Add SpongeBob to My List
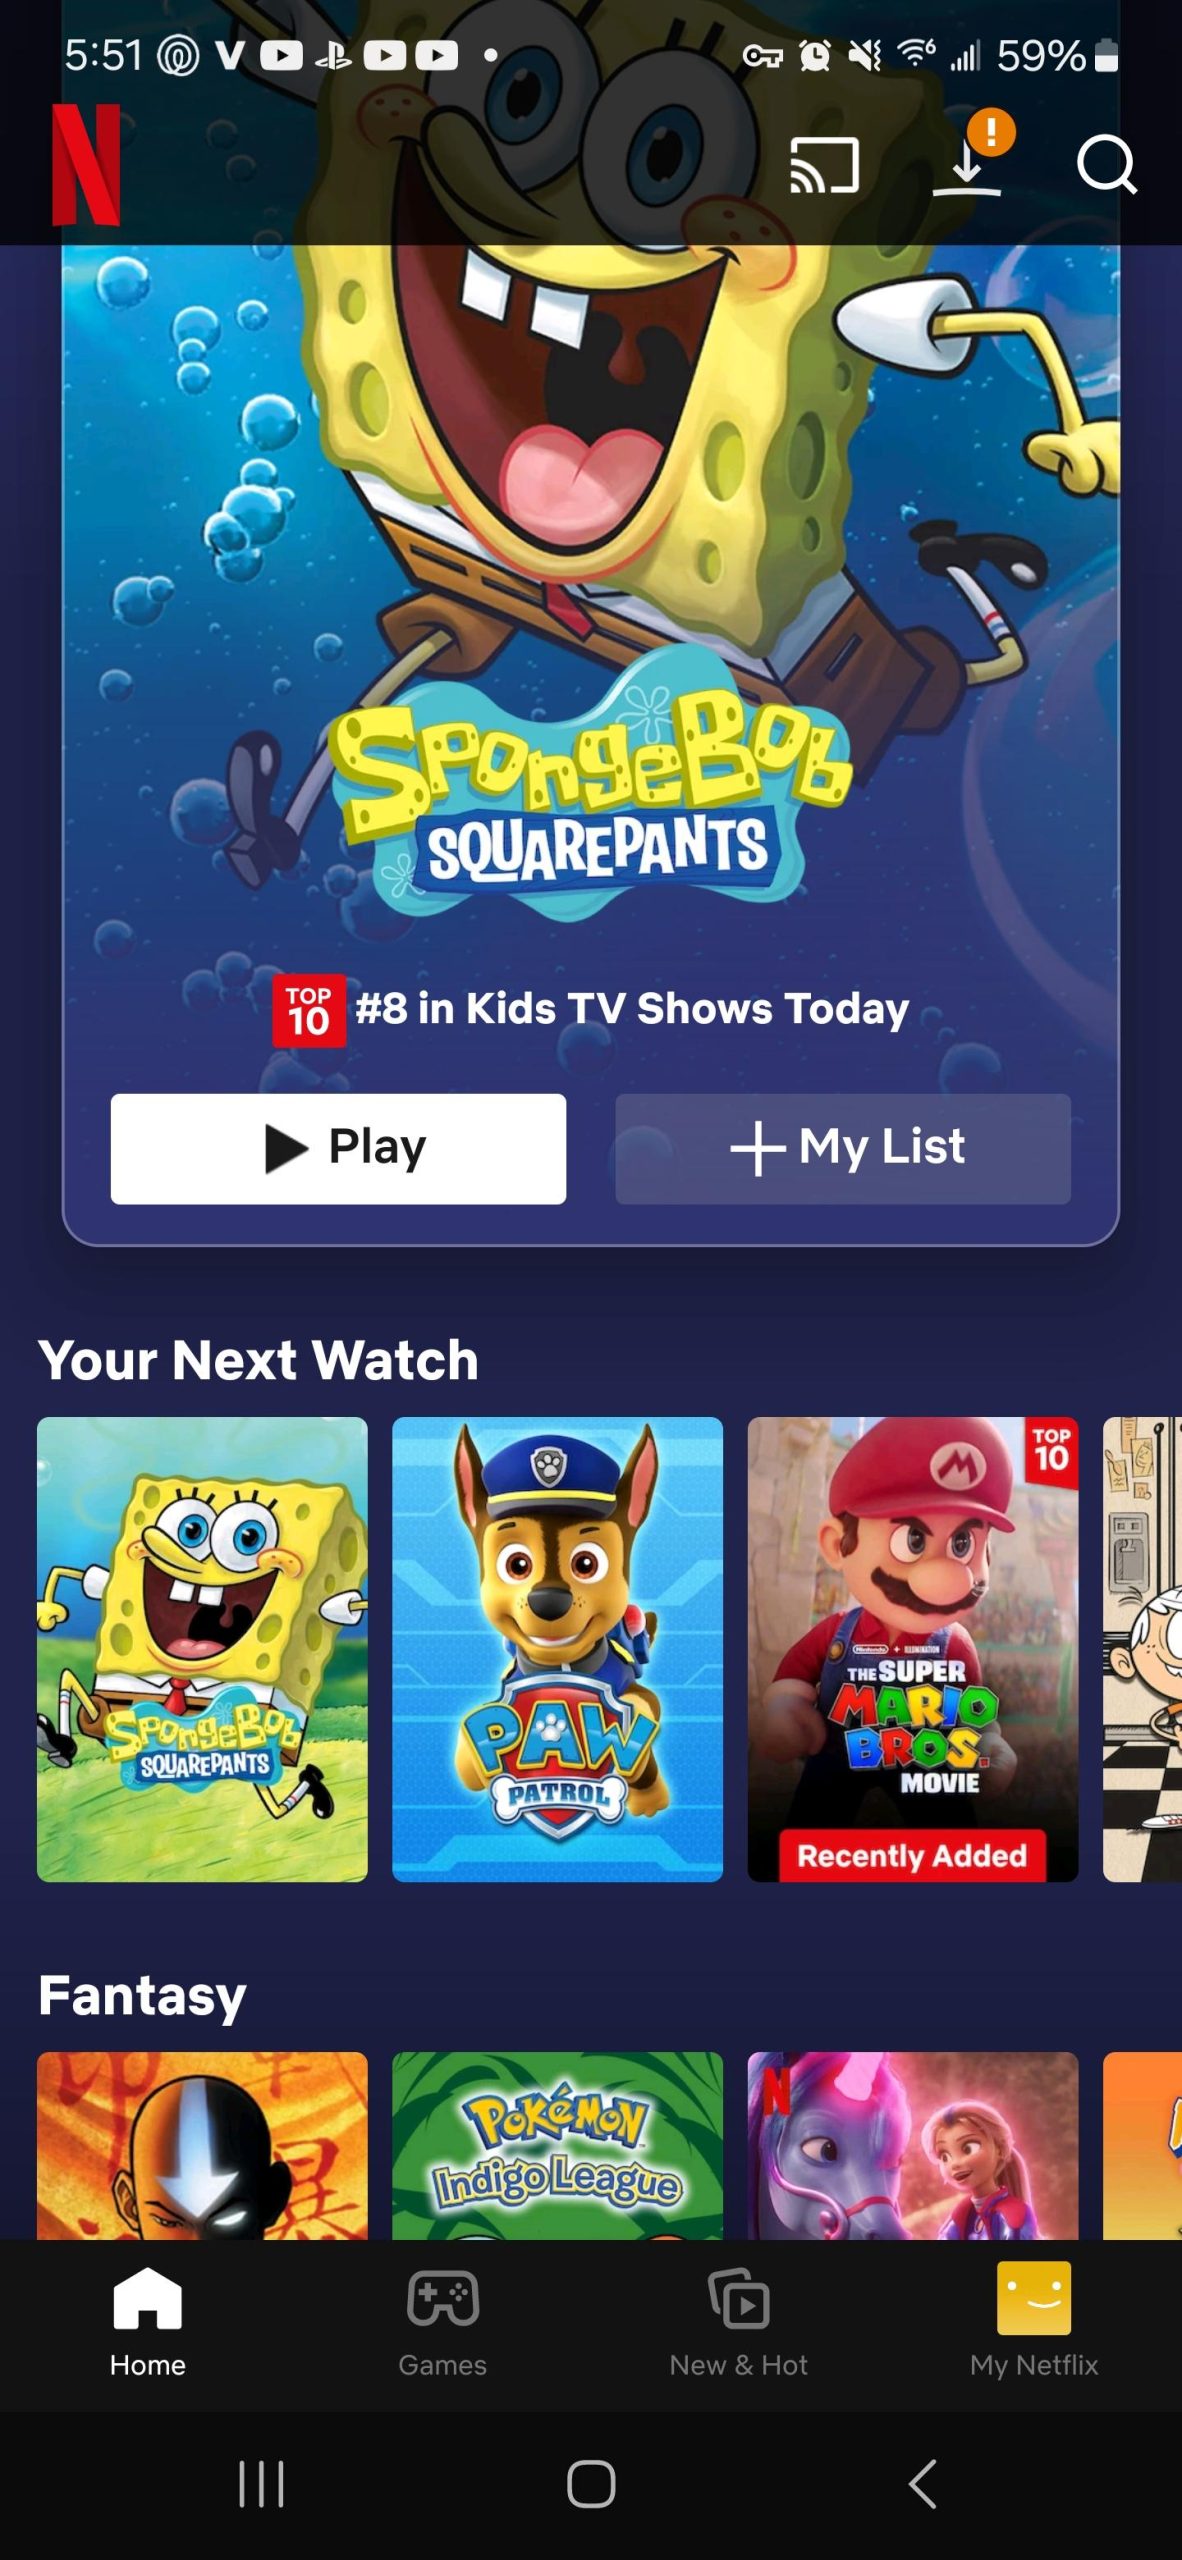The width and height of the screenshot is (1182, 2560). [843, 1148]
